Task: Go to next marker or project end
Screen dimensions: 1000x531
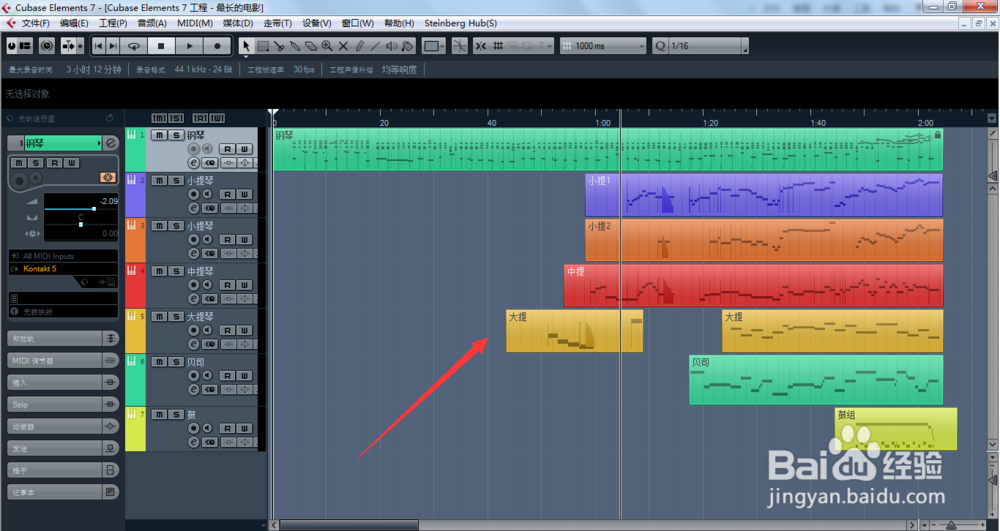Action: pyautogui.click(x=113, y=46)
